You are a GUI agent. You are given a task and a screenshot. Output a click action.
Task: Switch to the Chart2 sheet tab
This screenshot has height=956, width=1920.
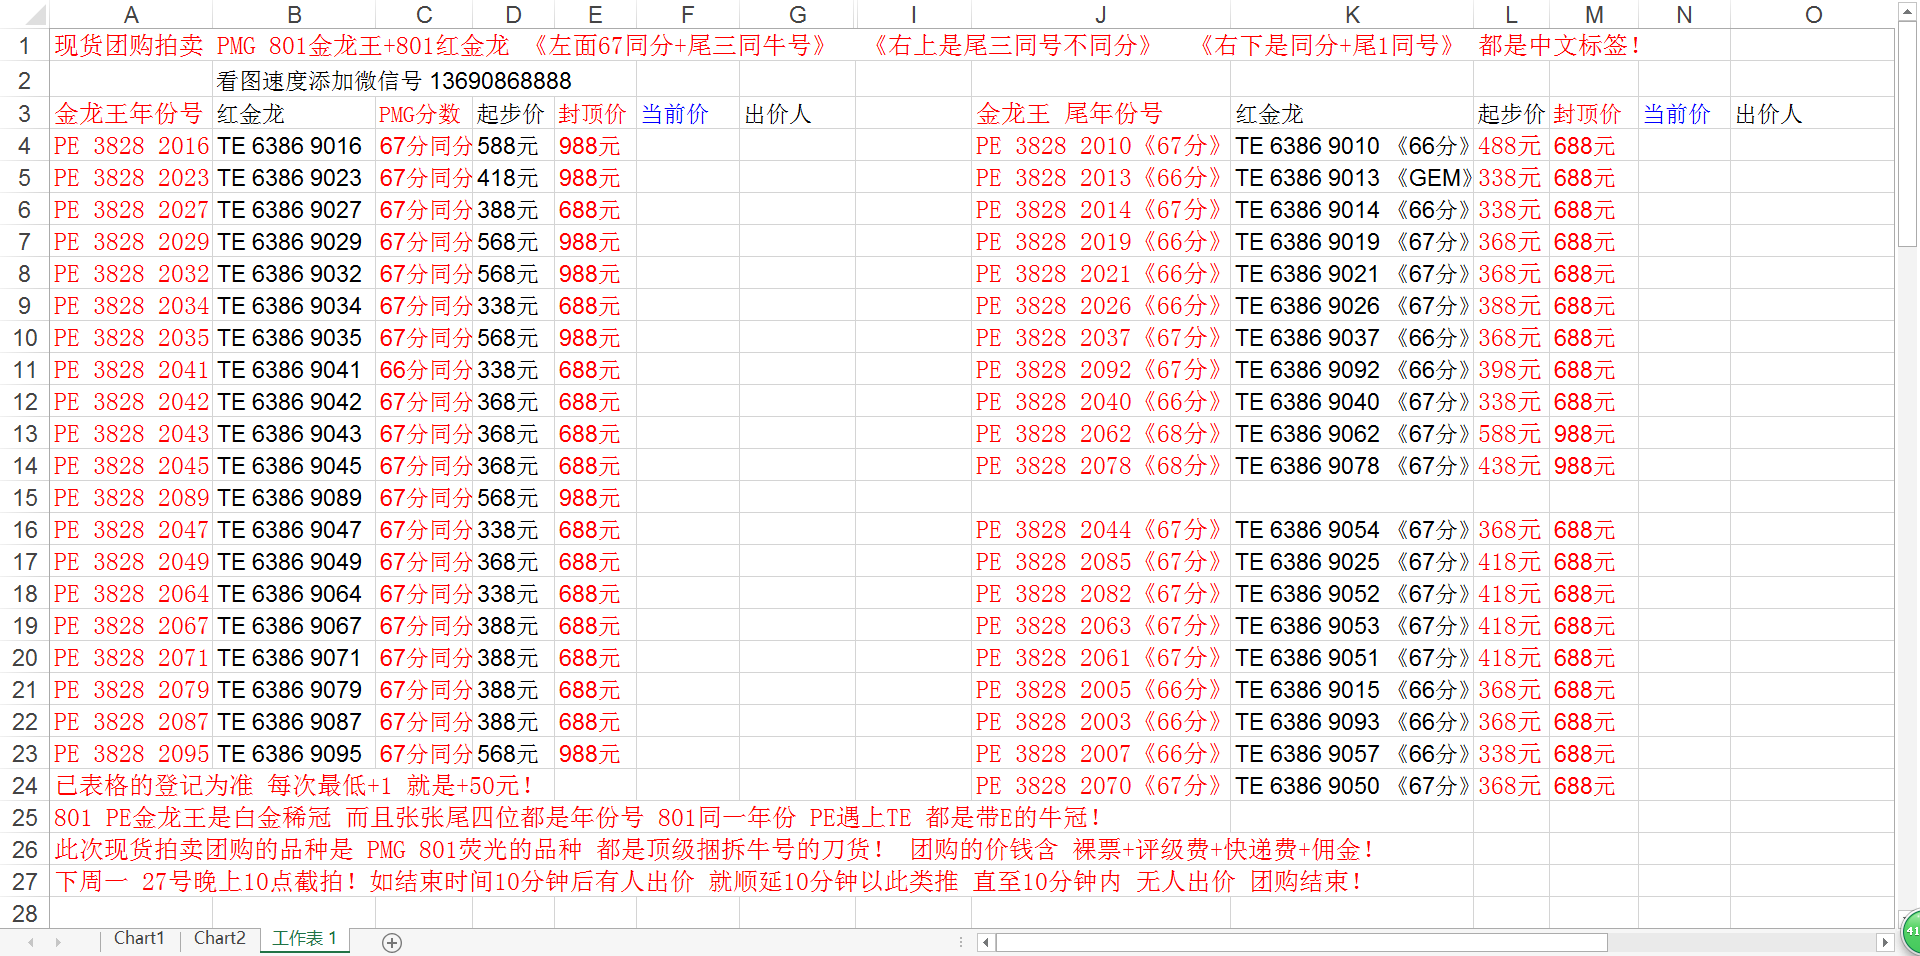(x=220, y=938)
